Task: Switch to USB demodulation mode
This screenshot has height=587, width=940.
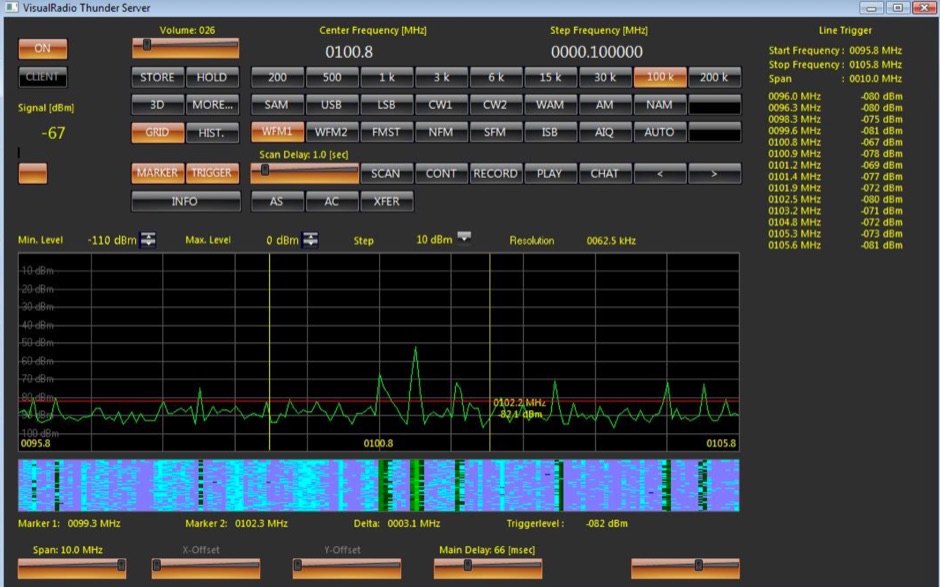Action: click(x=332, y=105)
